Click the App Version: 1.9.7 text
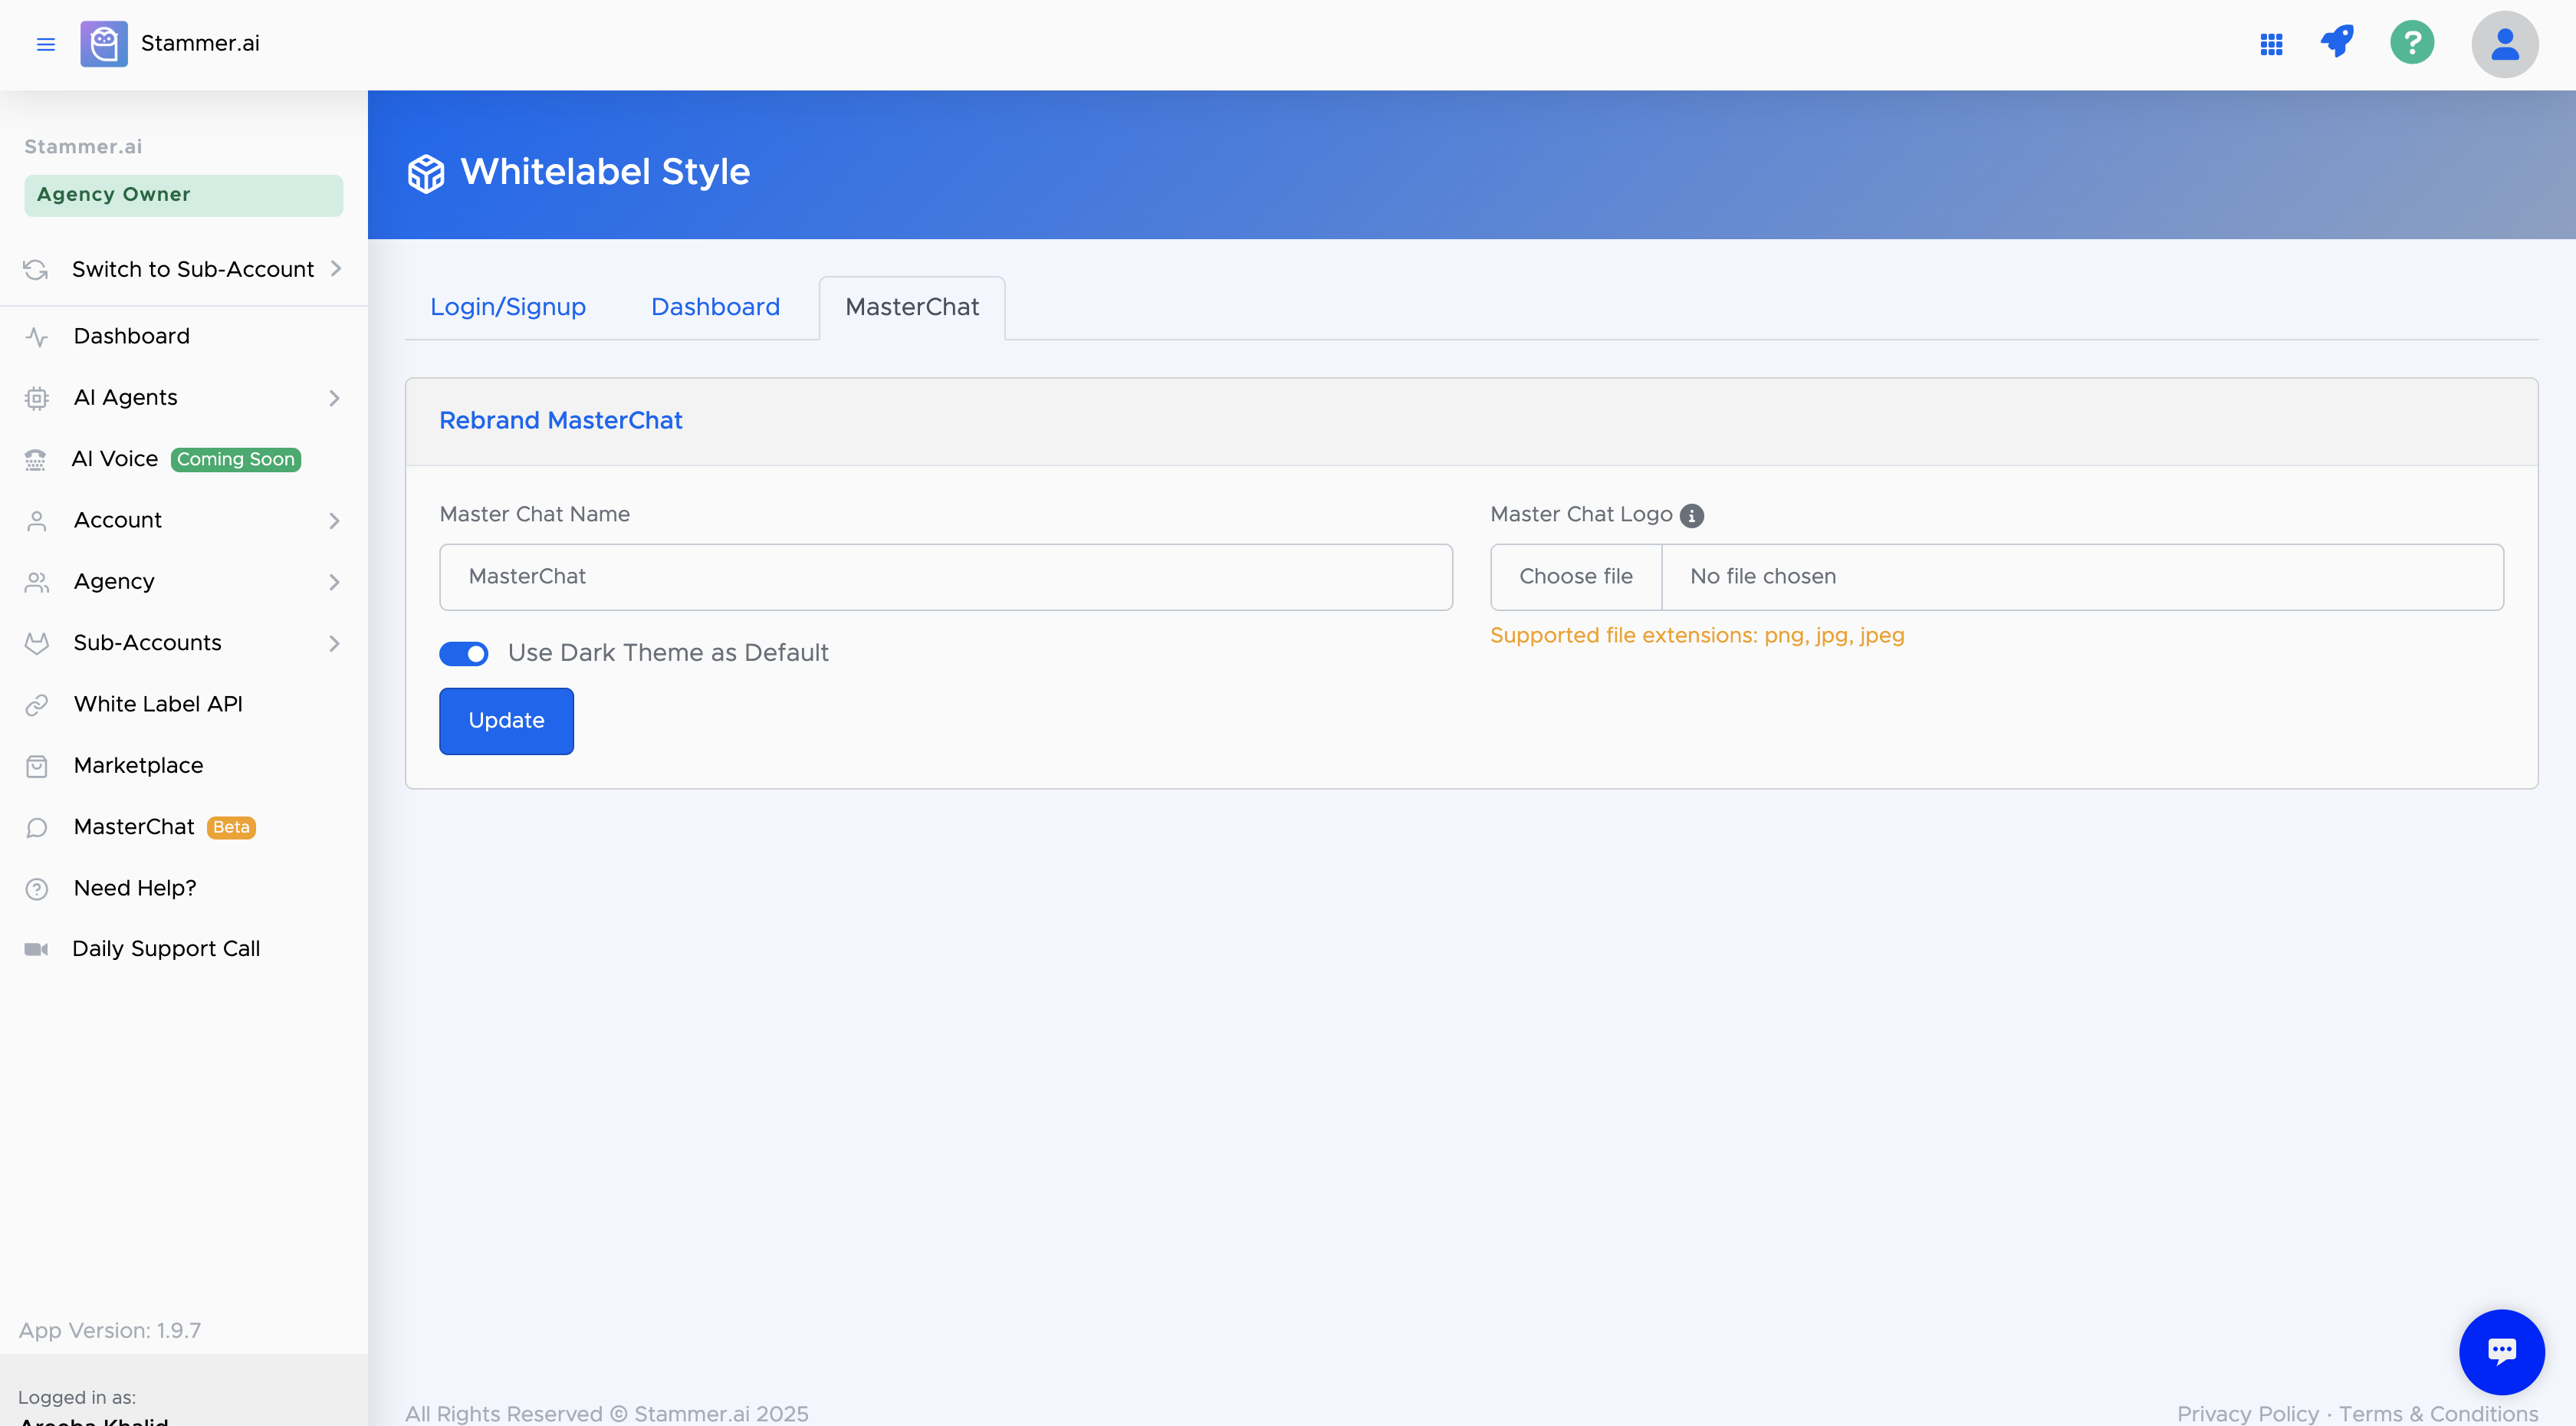The width and height of the screenshot is (2576, 1426). (x=110, y=1330)
